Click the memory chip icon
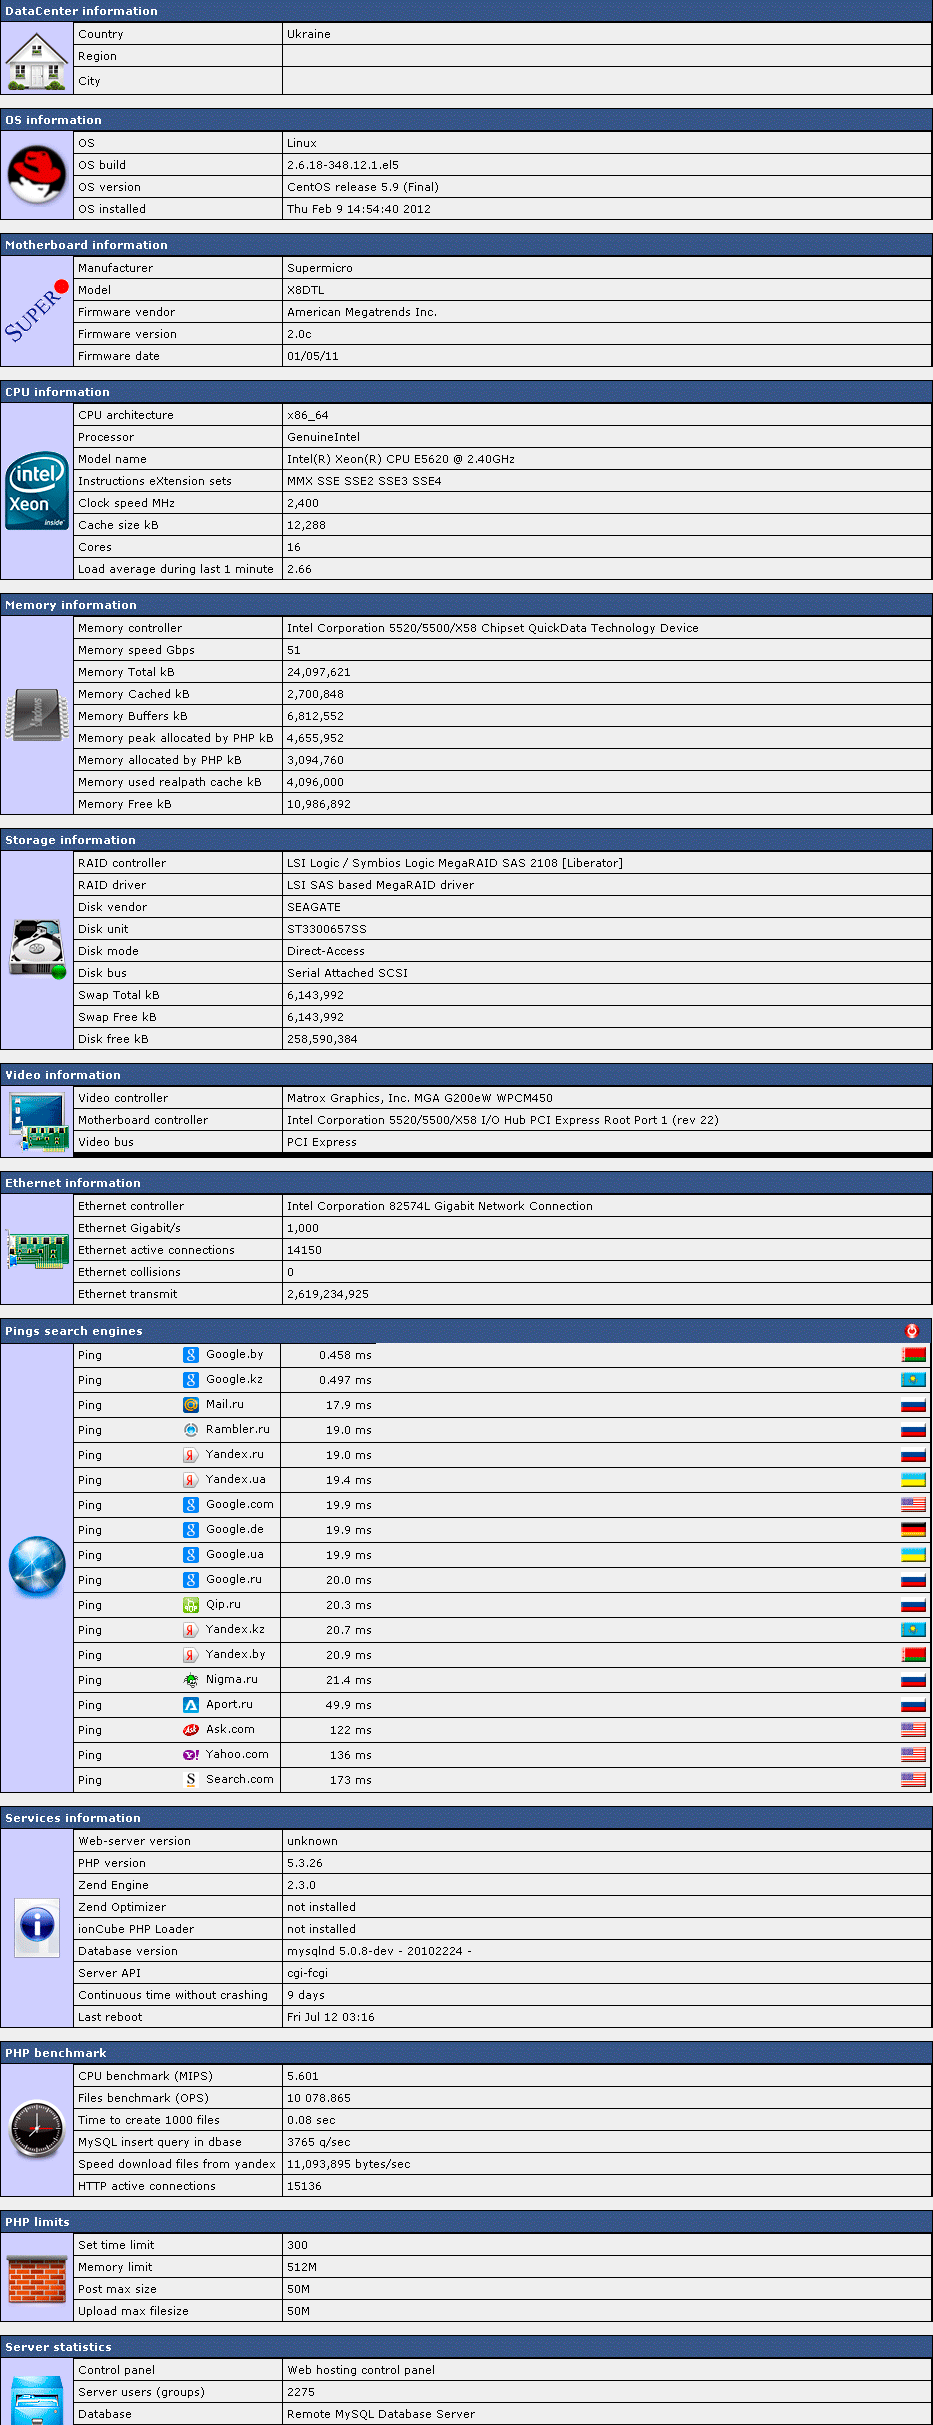The width and height of the screenshot is (933, 2425). 37,716
